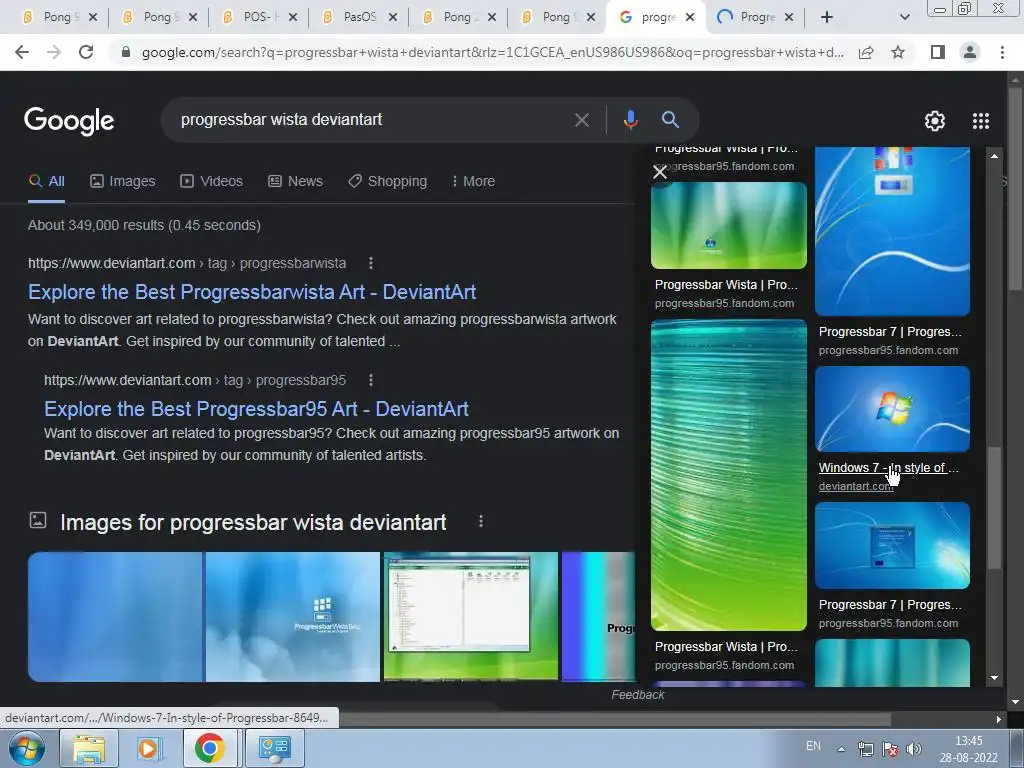Open options dots next to Images for heading
This screenshot has width=1024, height=768.
pos(481,521)
